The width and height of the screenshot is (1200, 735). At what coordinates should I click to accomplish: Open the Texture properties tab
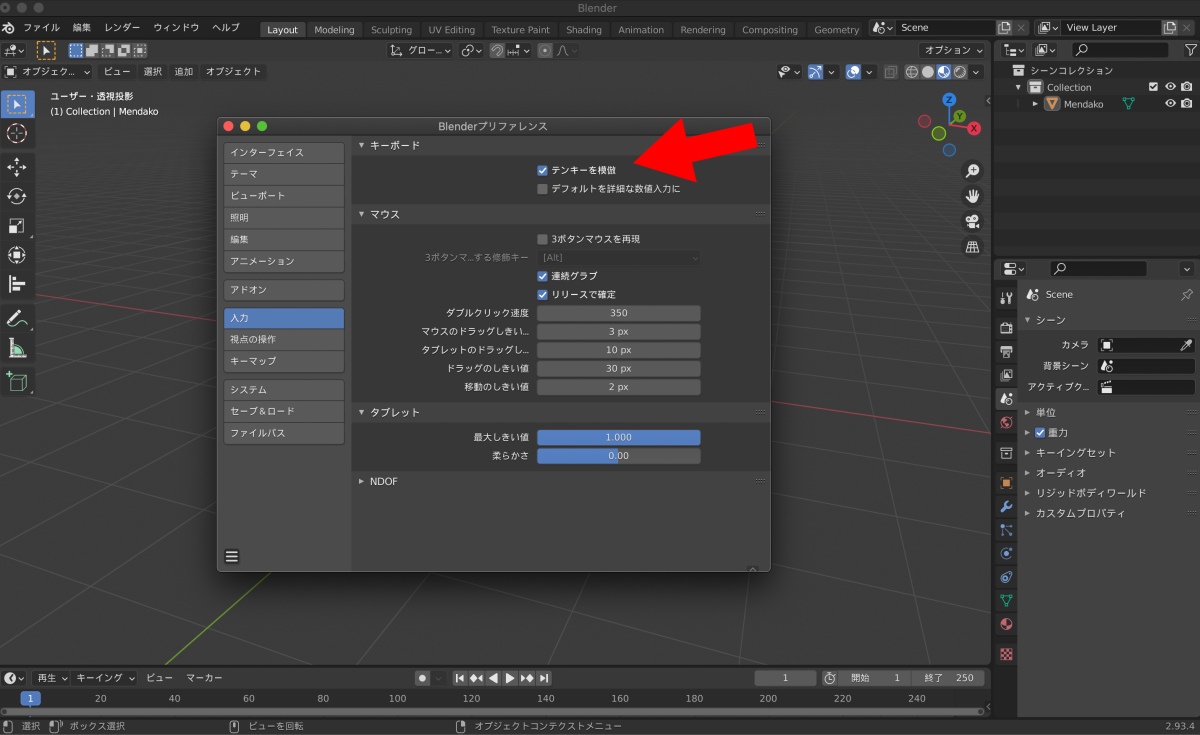tap(1006, 654)
